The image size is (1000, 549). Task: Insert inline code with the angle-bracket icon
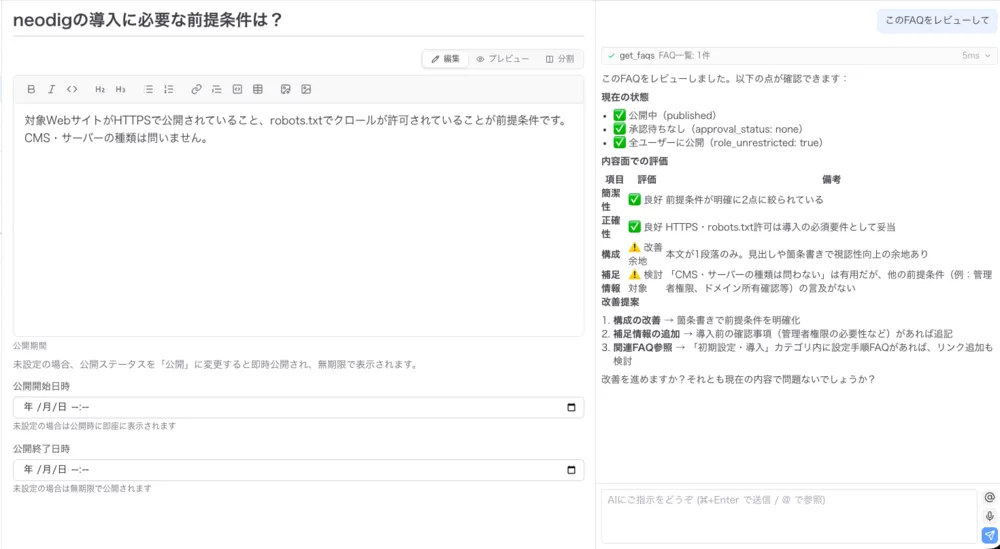pyautogui.click(x=72, y=89)
